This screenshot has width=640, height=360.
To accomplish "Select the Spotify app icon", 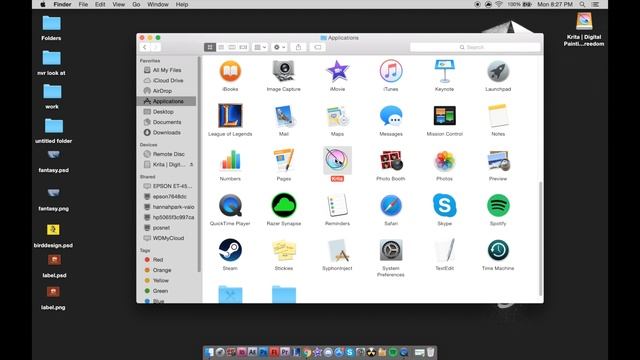I will tap(498, 205).
